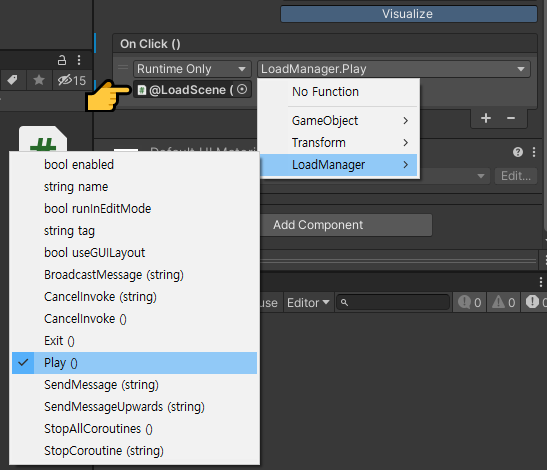Image resolution: width=547 pixels, height=470 pixels.
Task: Choose CancelInvoke (string) function
Action: pyautogui.click(x=134, y=297)
